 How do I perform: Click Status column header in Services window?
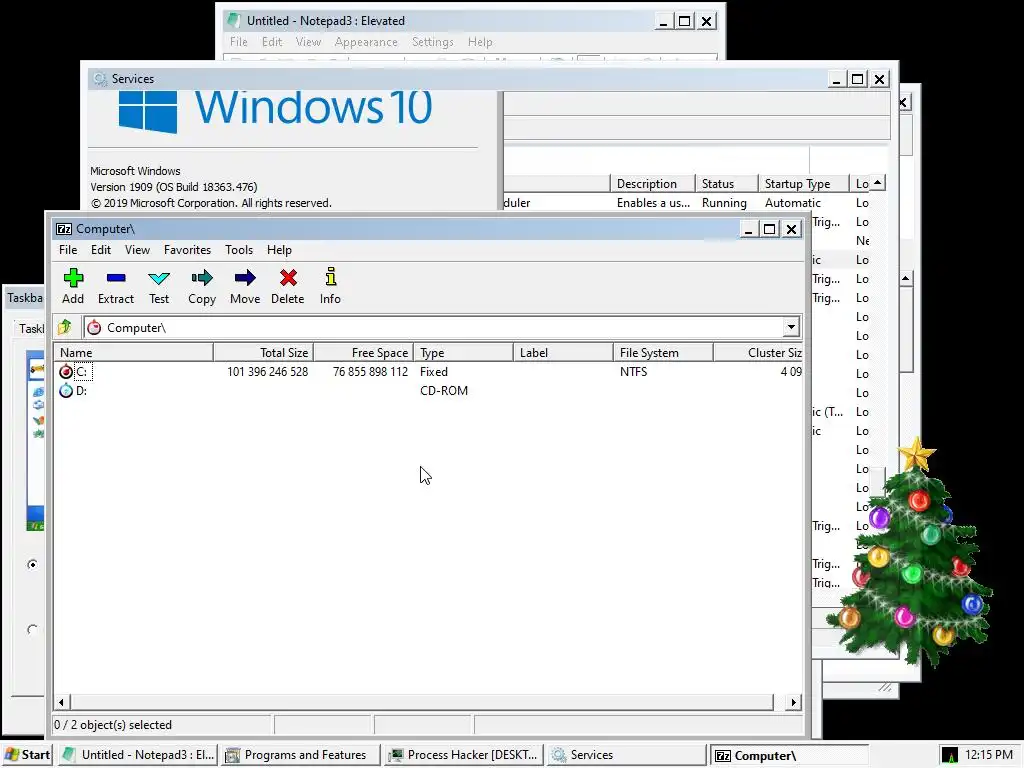[726, 184]
